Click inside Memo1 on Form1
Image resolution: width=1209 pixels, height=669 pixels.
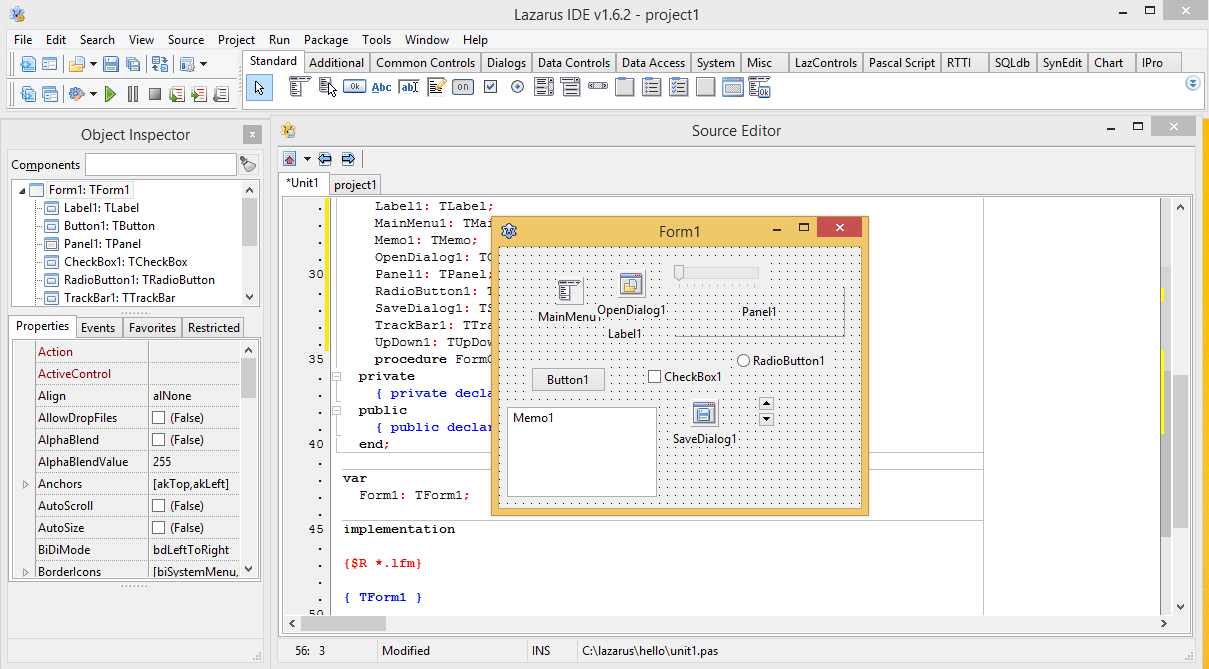tap(582, 452)
